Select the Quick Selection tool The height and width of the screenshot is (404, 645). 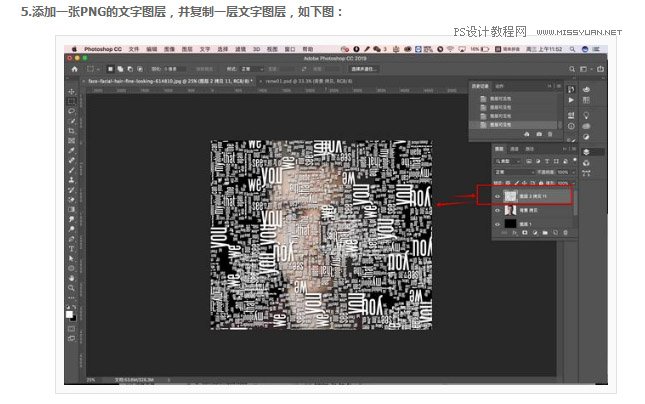pyautogui.click(x=72, y=121)
